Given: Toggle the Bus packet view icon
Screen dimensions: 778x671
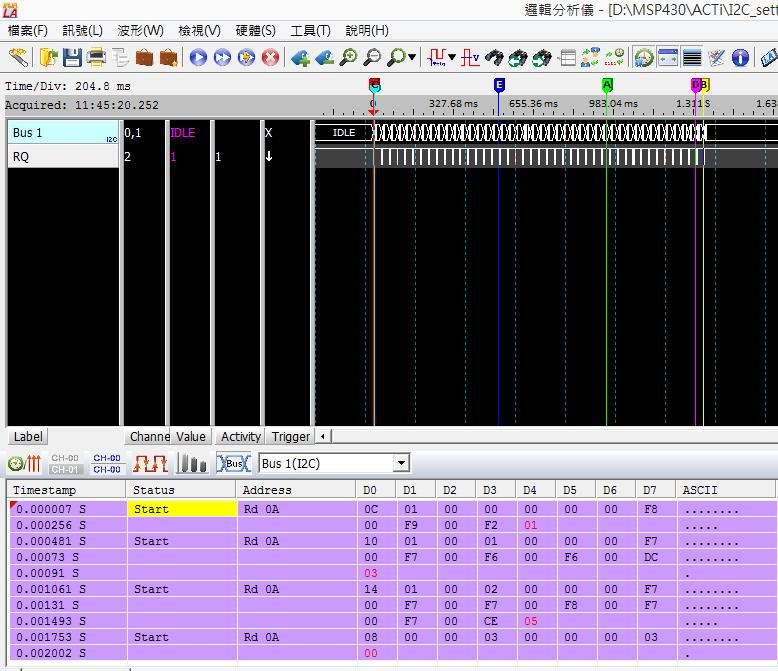Looking at the screenshot, I should pyautogui.click(x=234, y=464).
